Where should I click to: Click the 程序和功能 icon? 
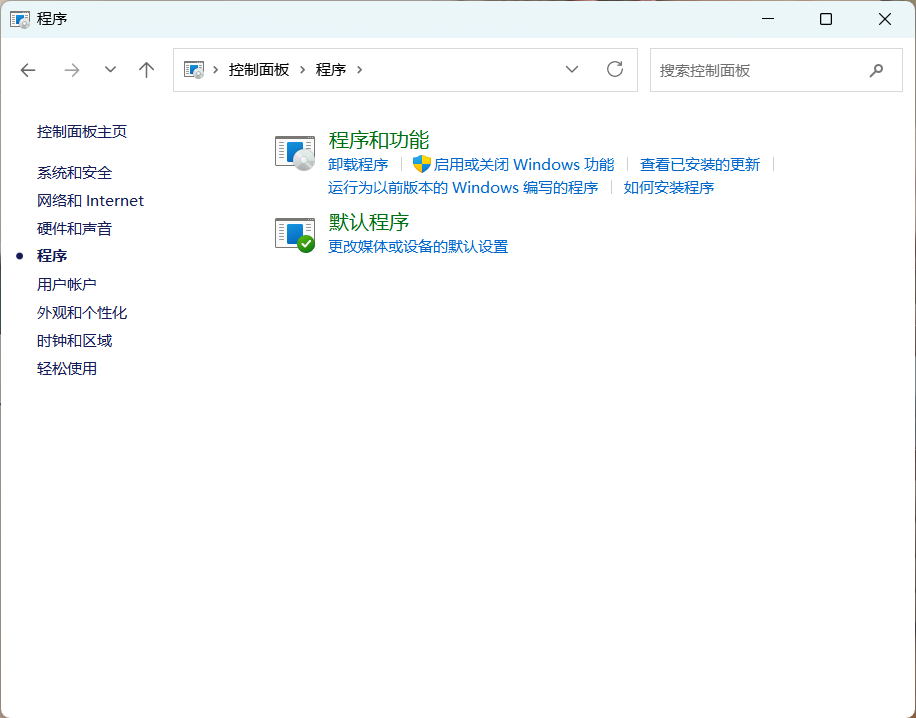(295, 153)
